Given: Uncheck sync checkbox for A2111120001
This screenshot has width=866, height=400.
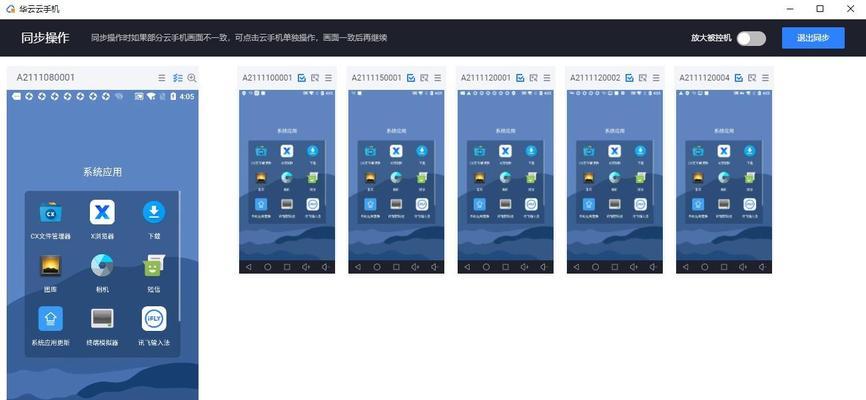Looking at the screenshot, I should coord(520,78).
